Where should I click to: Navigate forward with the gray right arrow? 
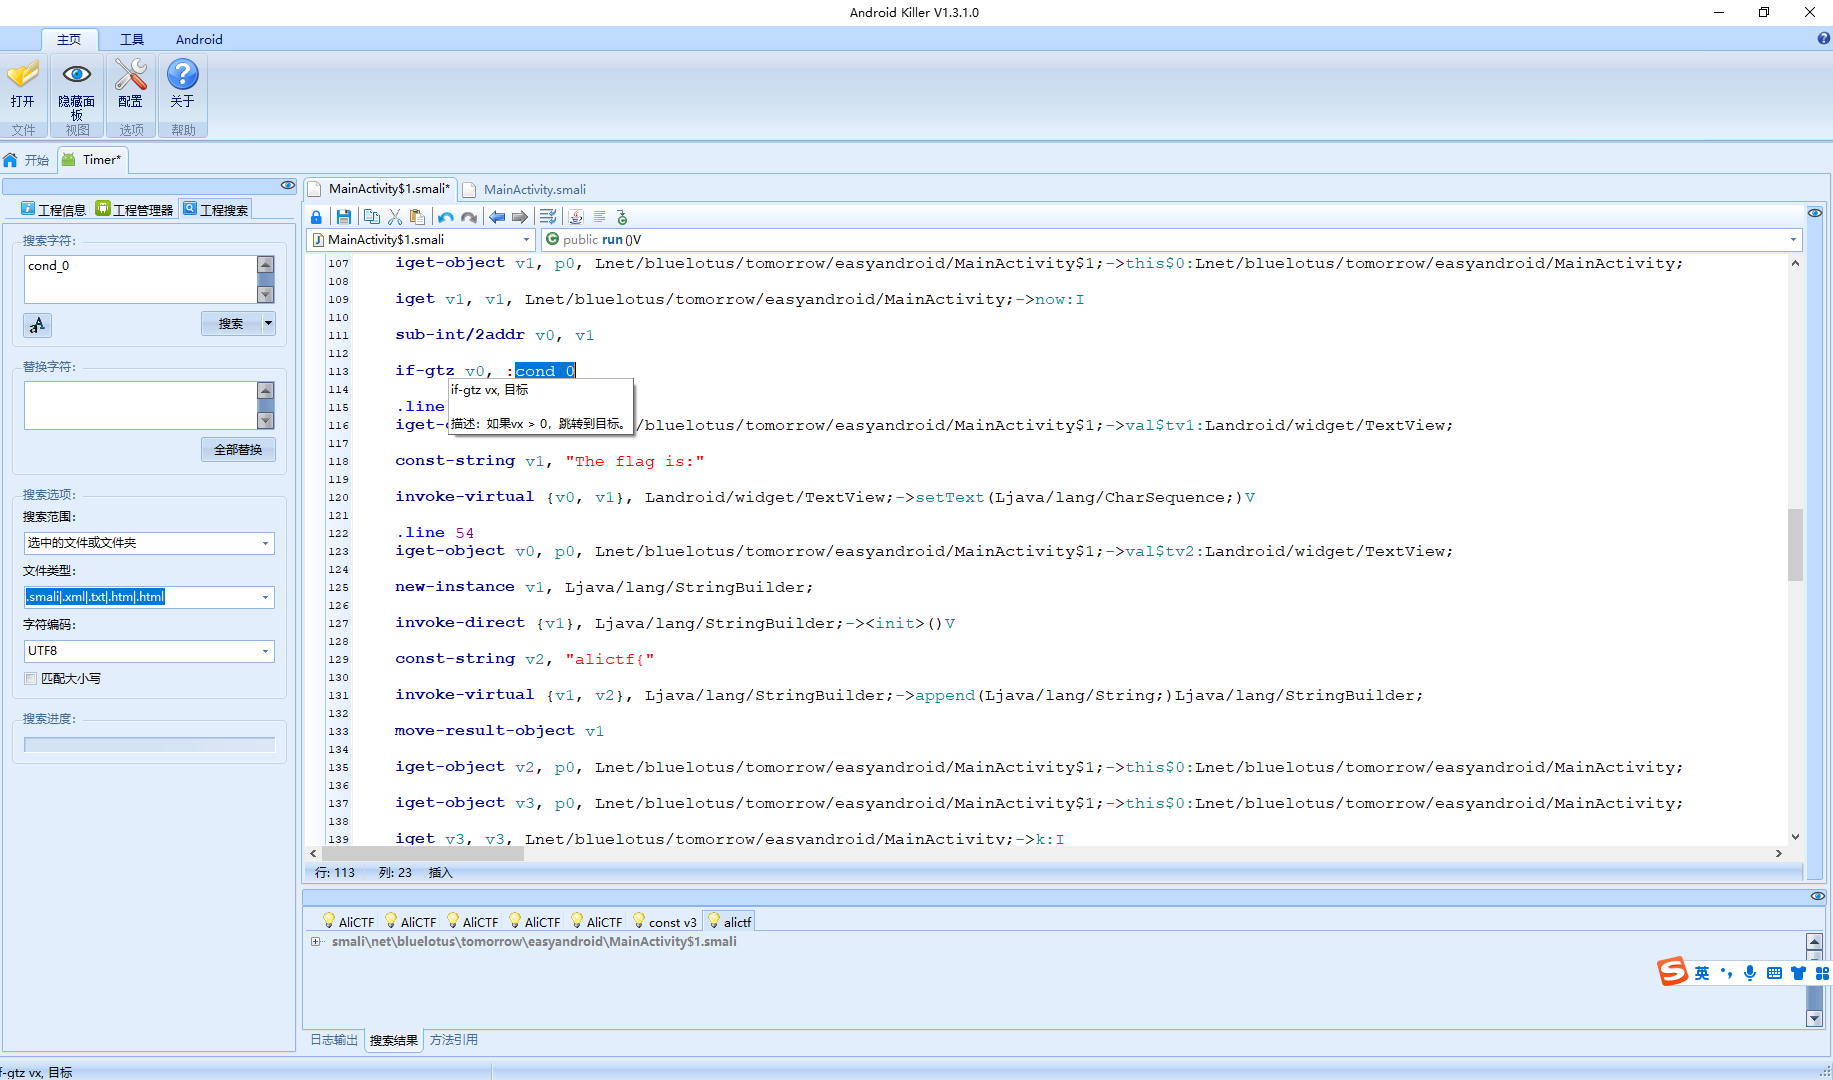point(520,217)
